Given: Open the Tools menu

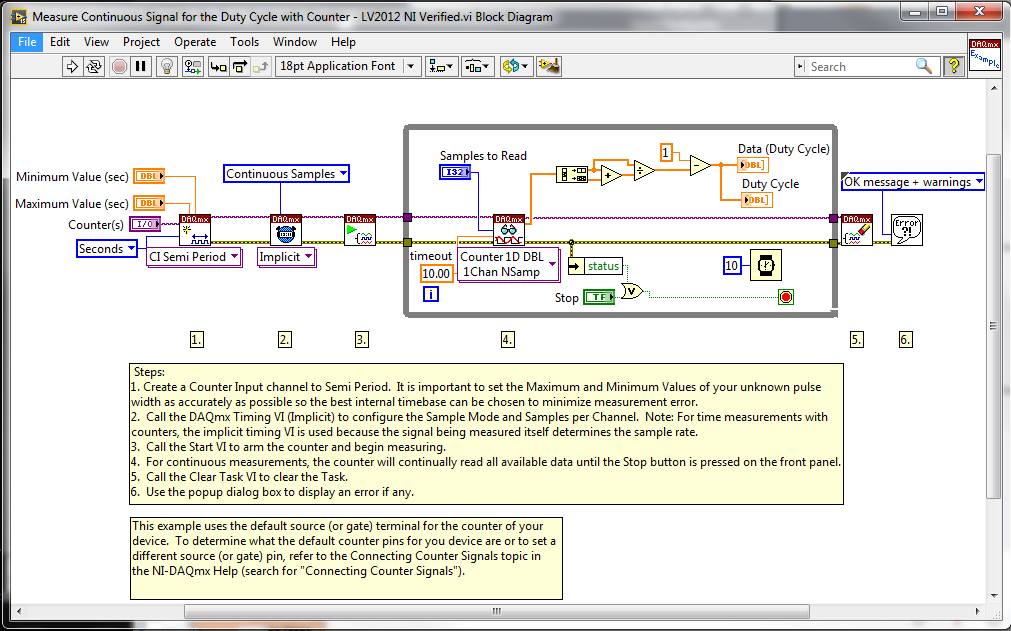Looking at the screenshot, I should (x=244, y=42).
